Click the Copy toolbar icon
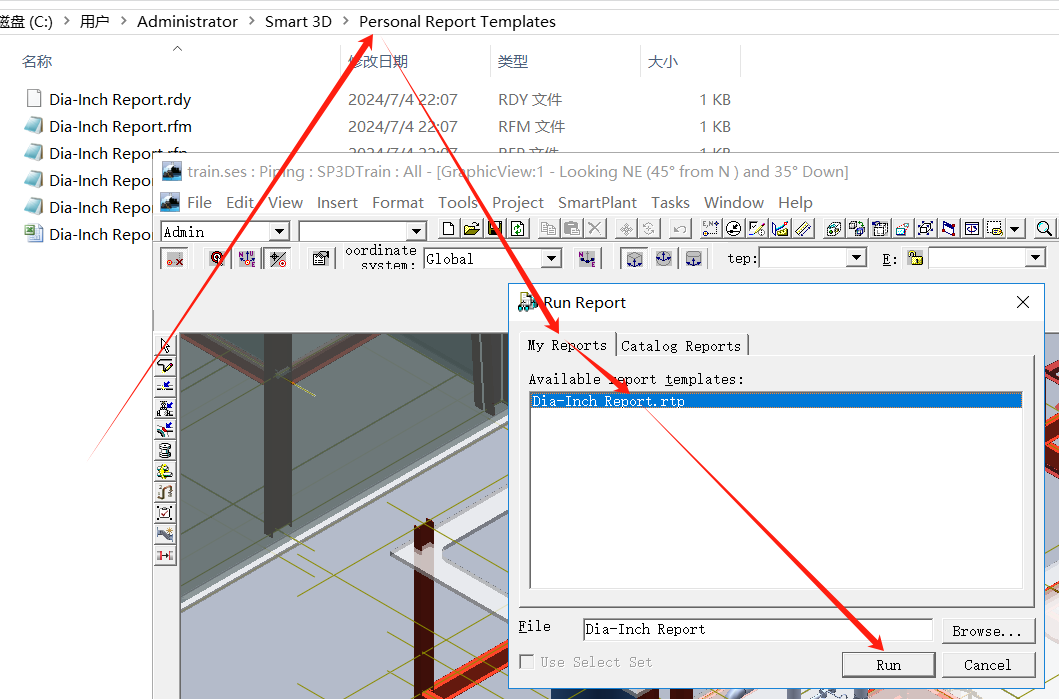This screenshot has height=699, width=1059. pyautogui.click(x=548, y=229)
